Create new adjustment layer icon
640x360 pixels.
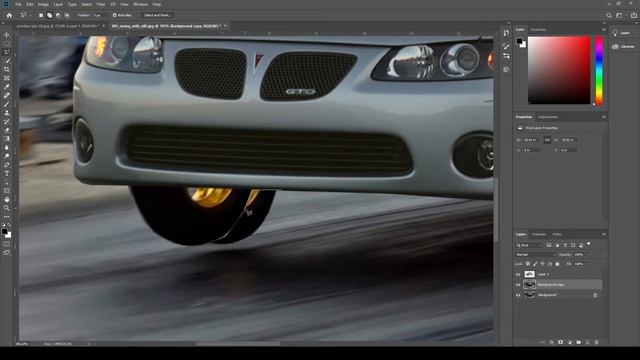[x=570, y=342]
